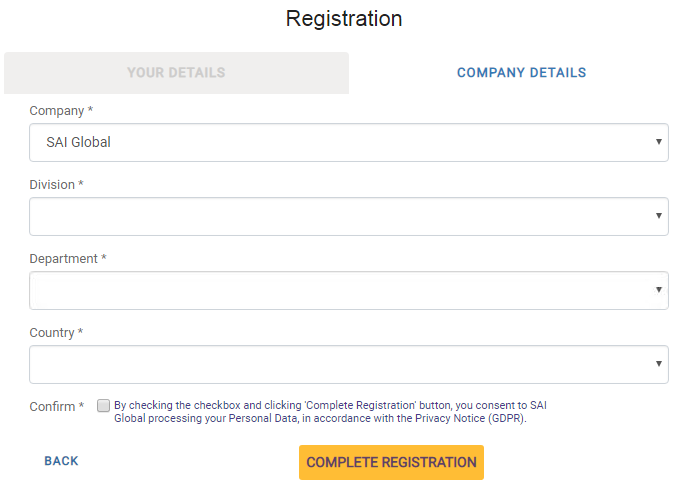Click the Country field label

click(x=56, y=333)
